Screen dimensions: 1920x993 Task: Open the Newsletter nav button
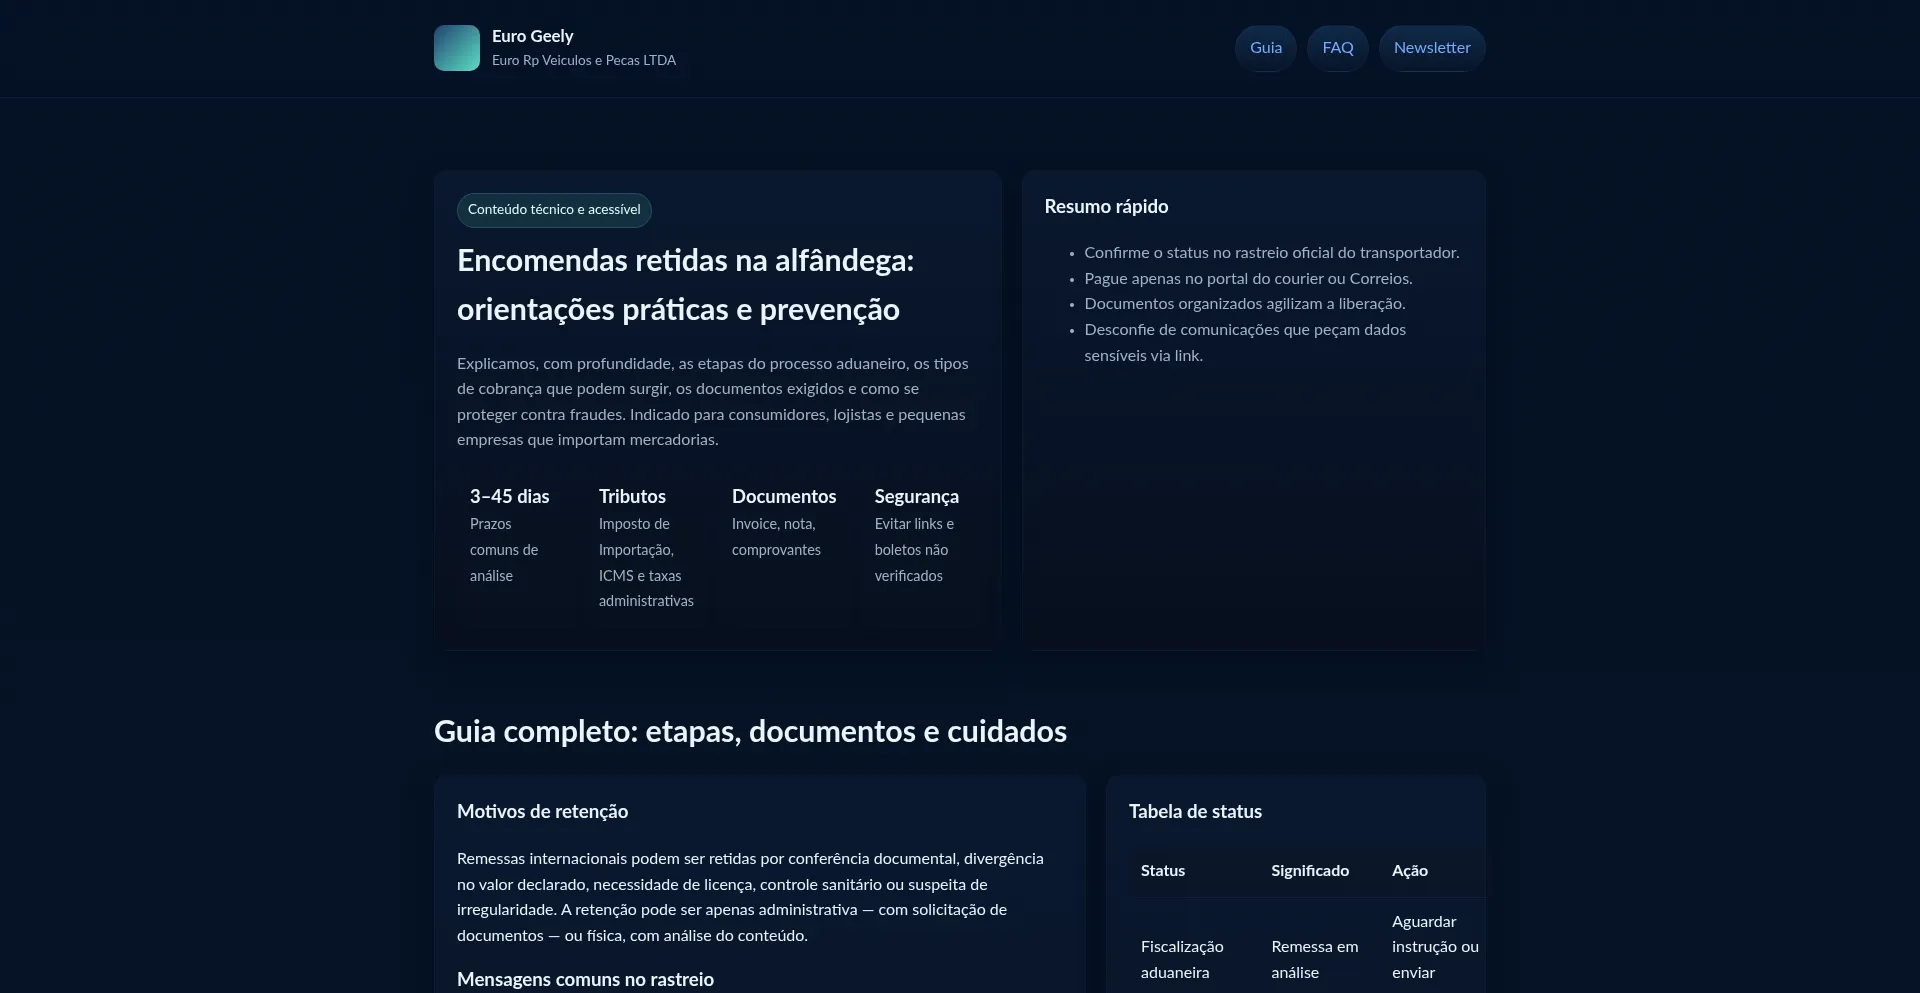[1431, 48]
